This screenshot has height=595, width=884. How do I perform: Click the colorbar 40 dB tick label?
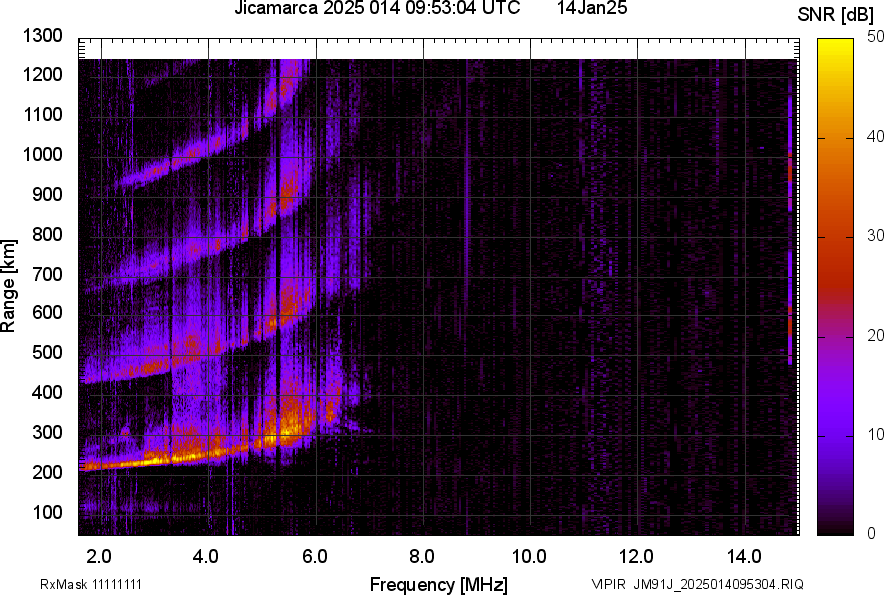(x=875, y=136)
